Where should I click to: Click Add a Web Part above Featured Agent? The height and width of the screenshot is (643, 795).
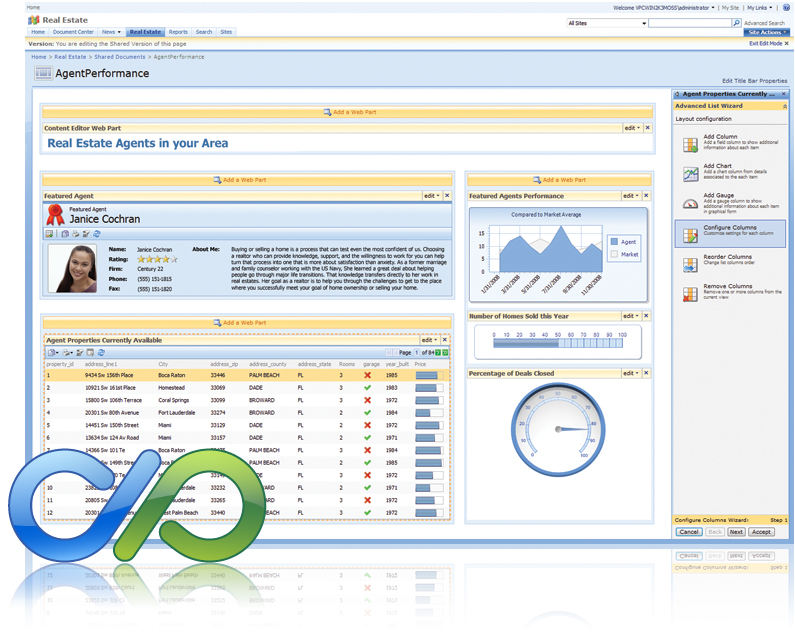point(240,180)
